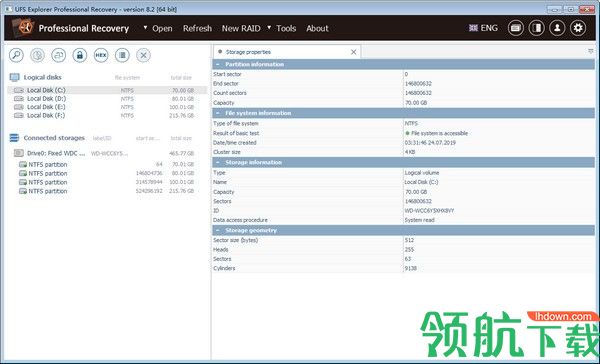Select Local Disk (D:) row

[x=107, y=99]
